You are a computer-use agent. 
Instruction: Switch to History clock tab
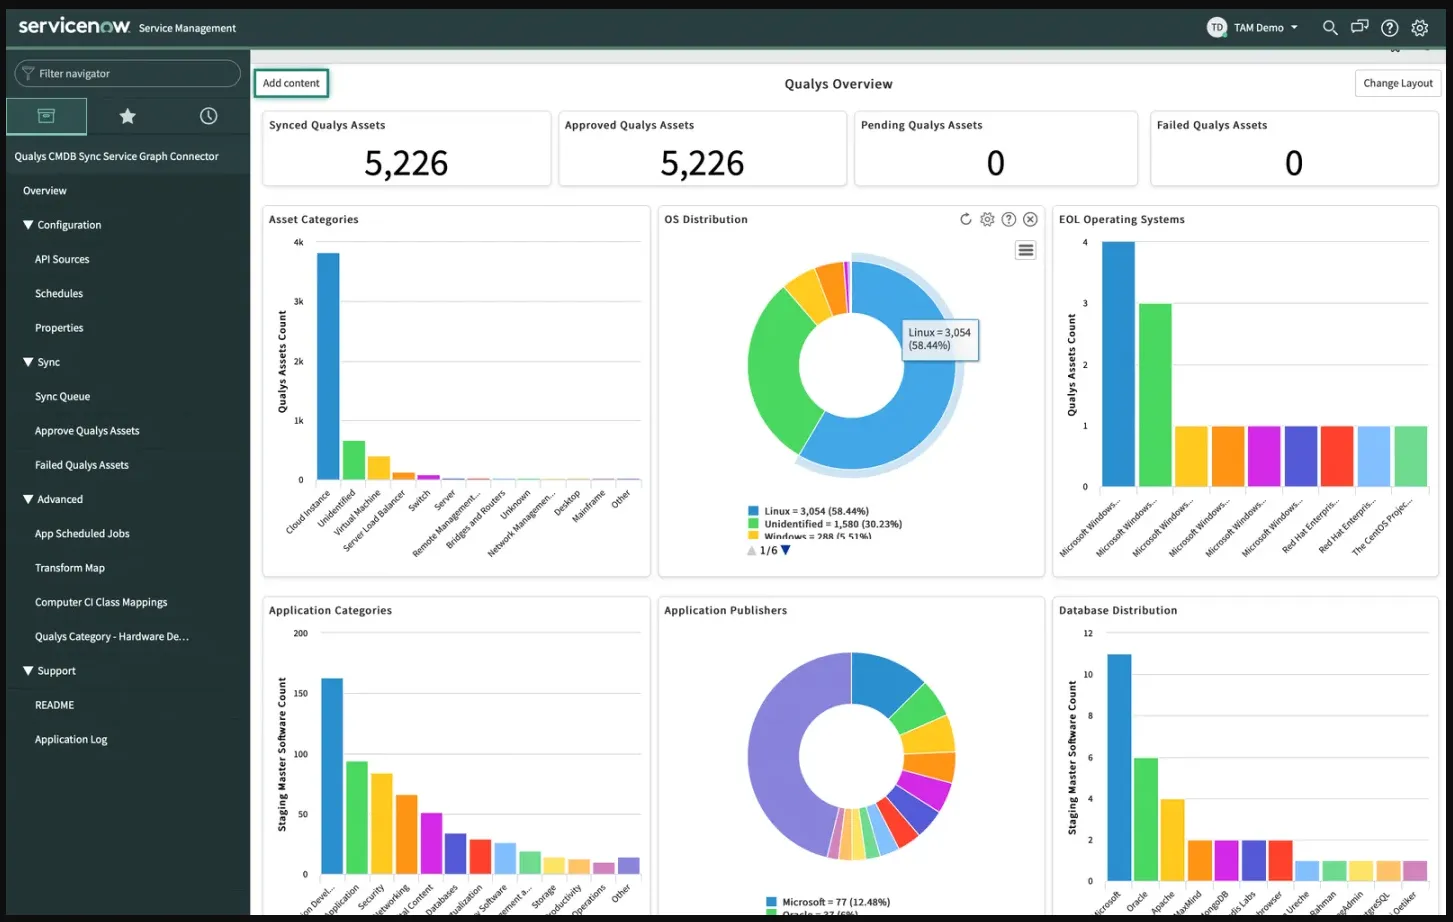click(208, 116)
